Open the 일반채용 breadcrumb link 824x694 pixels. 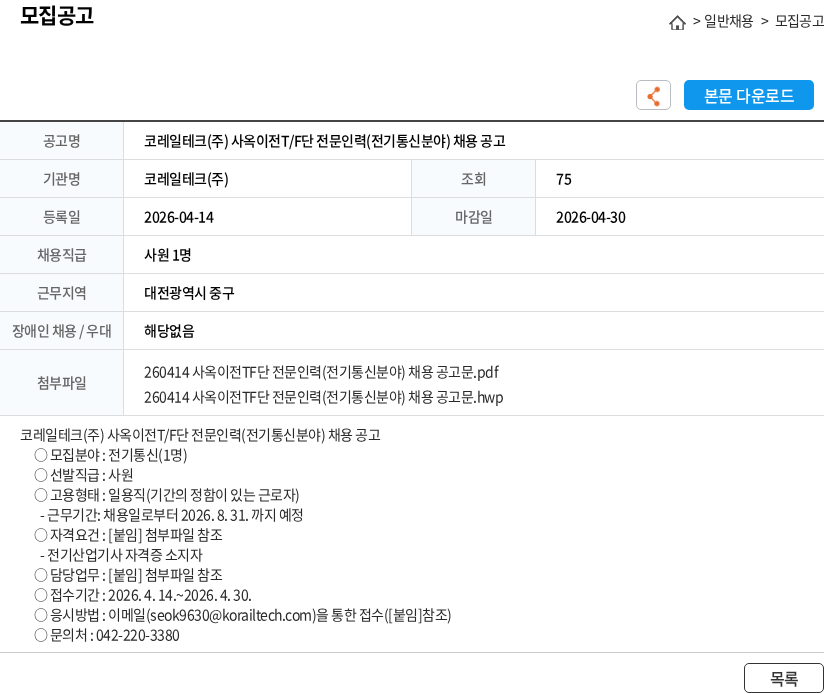pos(728,21)
